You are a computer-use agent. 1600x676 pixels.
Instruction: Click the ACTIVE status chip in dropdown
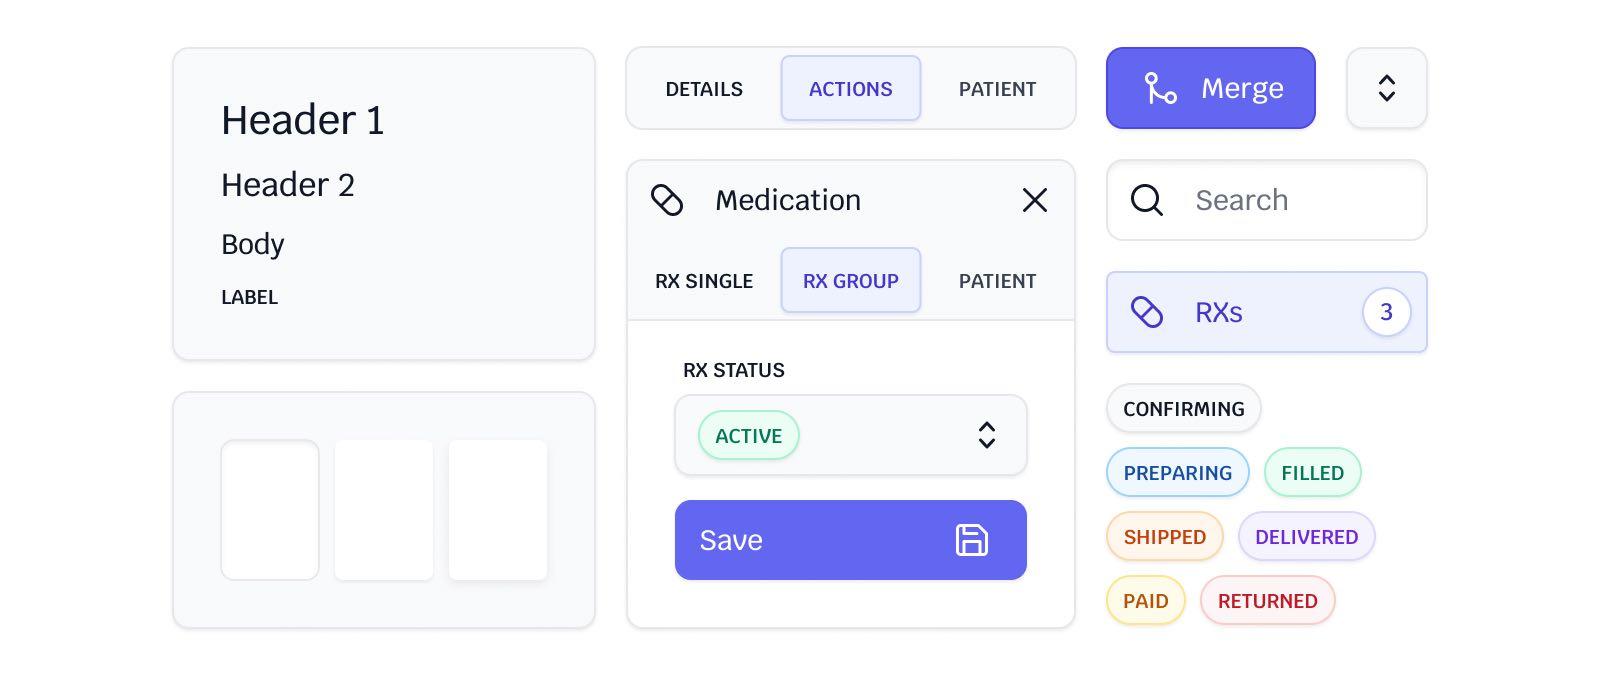coord(748,436)
